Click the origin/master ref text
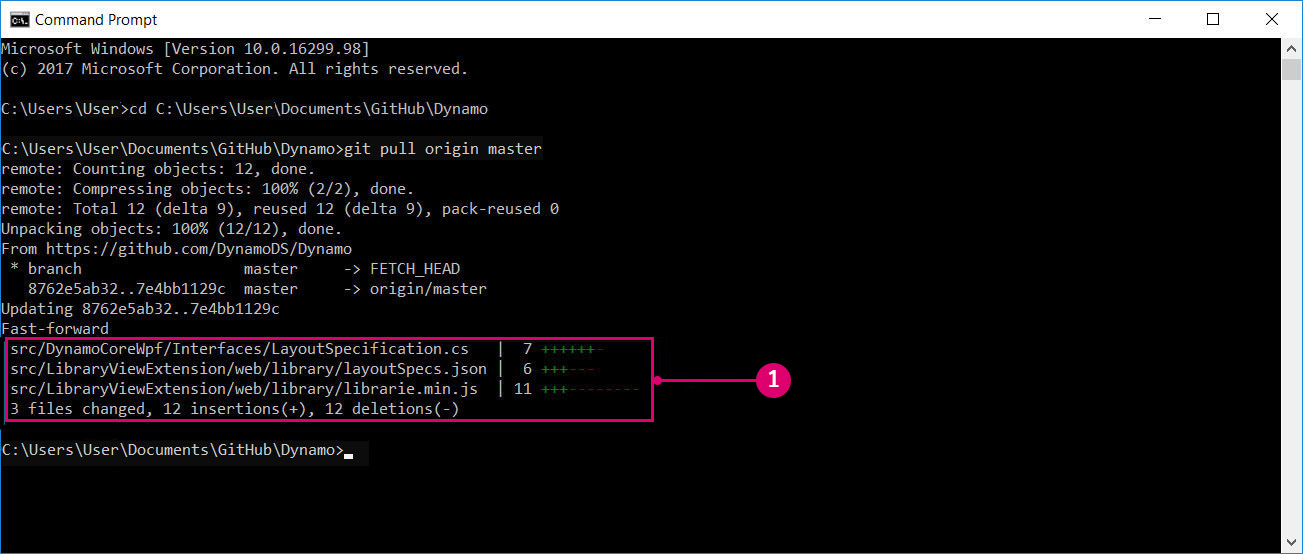 pyautogui.click(x=428, y=288)
